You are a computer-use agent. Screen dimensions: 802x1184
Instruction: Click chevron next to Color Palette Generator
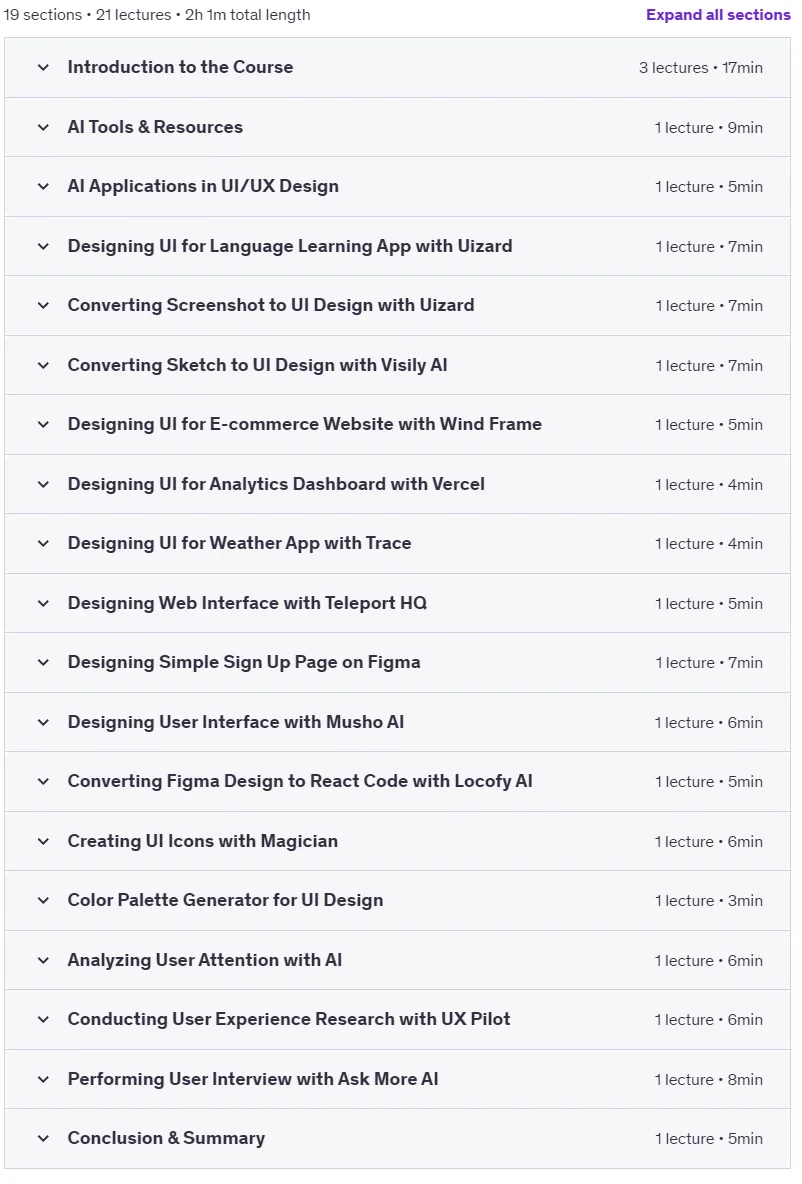pos(43,900)
